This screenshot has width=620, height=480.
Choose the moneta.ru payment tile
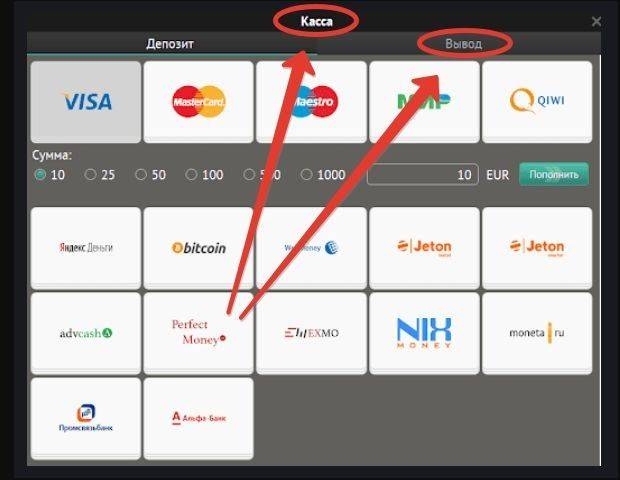coord(537,333)
